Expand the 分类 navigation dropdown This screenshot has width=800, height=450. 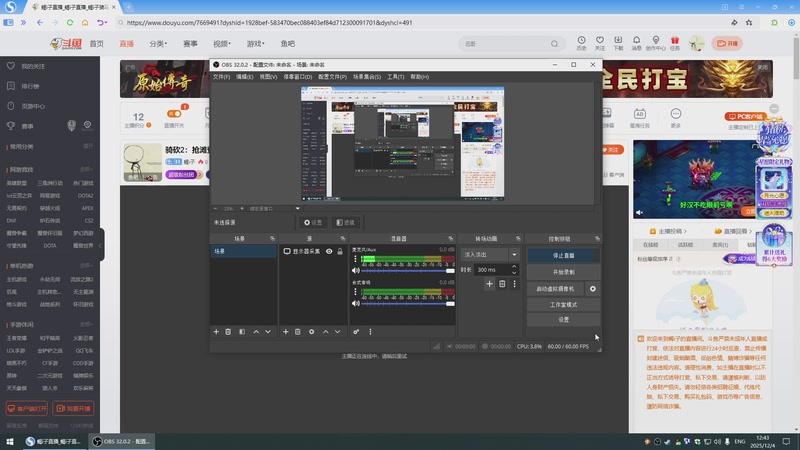pyautogui.click(x=157, y=44)
